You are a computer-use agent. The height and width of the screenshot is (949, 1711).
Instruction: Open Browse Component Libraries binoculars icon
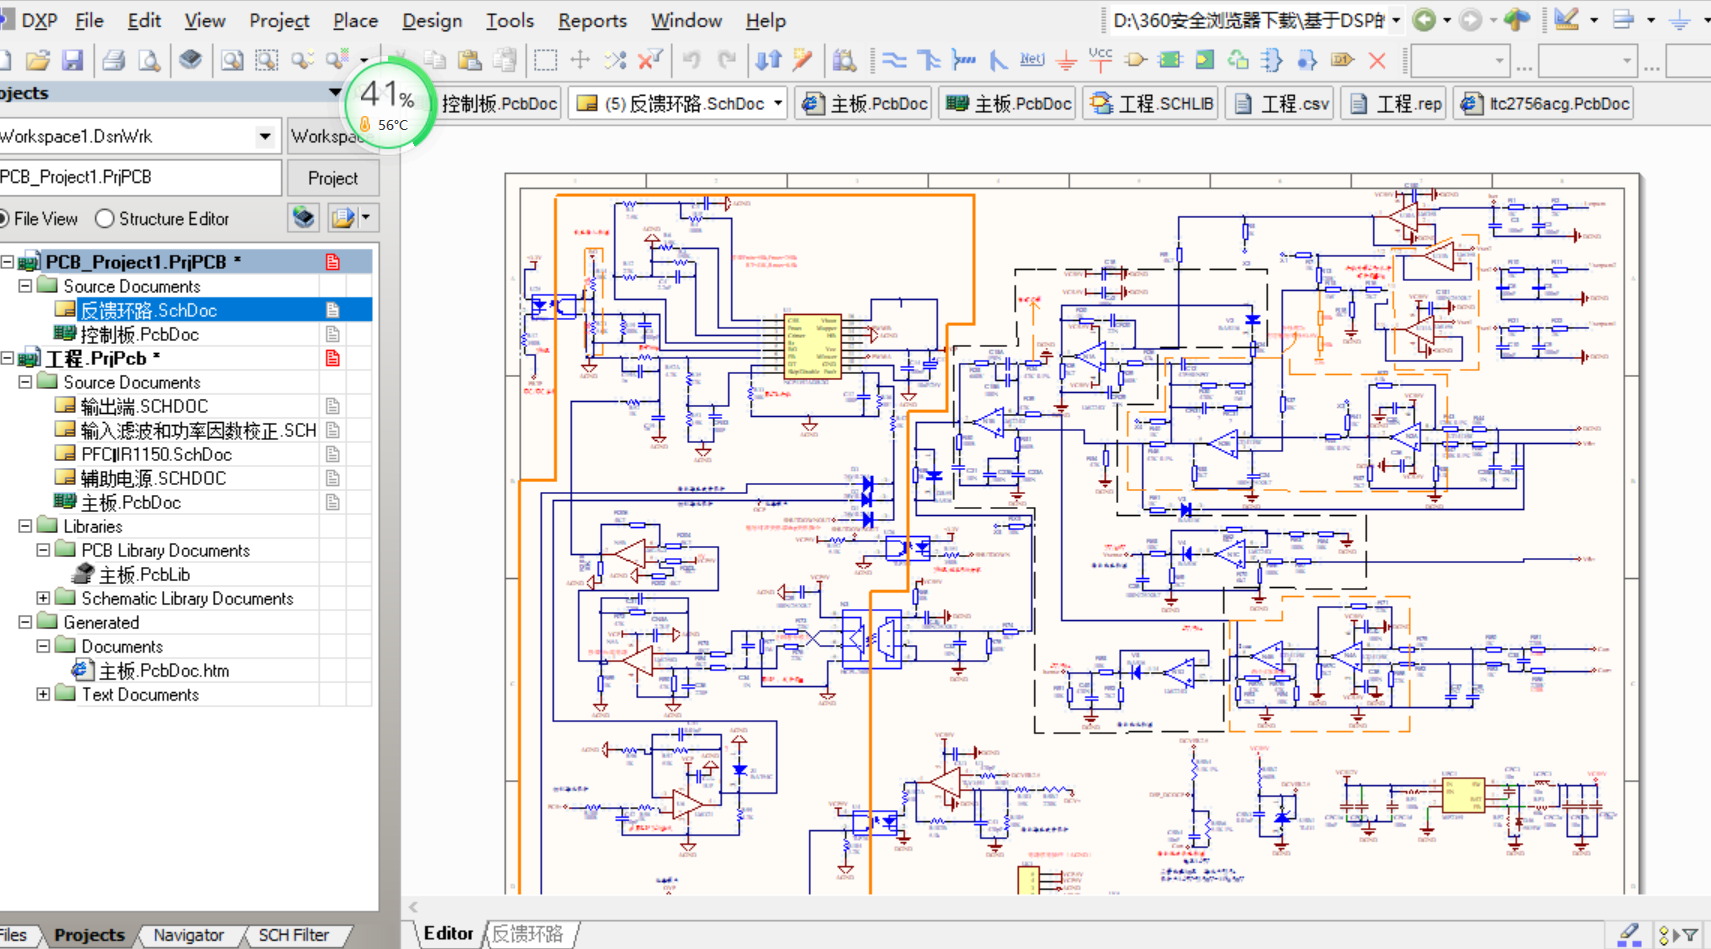click(x=844, y=61)
